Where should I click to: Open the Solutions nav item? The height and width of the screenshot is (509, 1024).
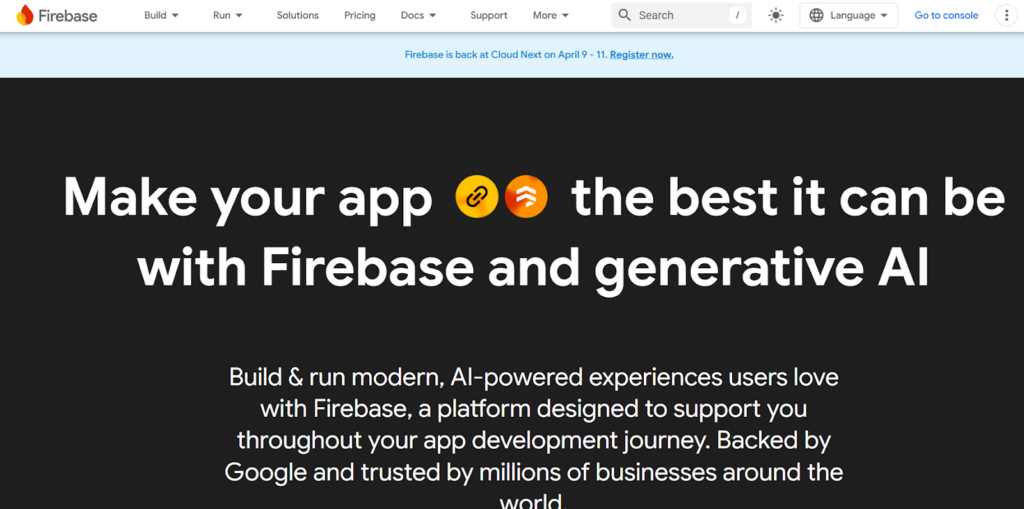coord(298,16)
